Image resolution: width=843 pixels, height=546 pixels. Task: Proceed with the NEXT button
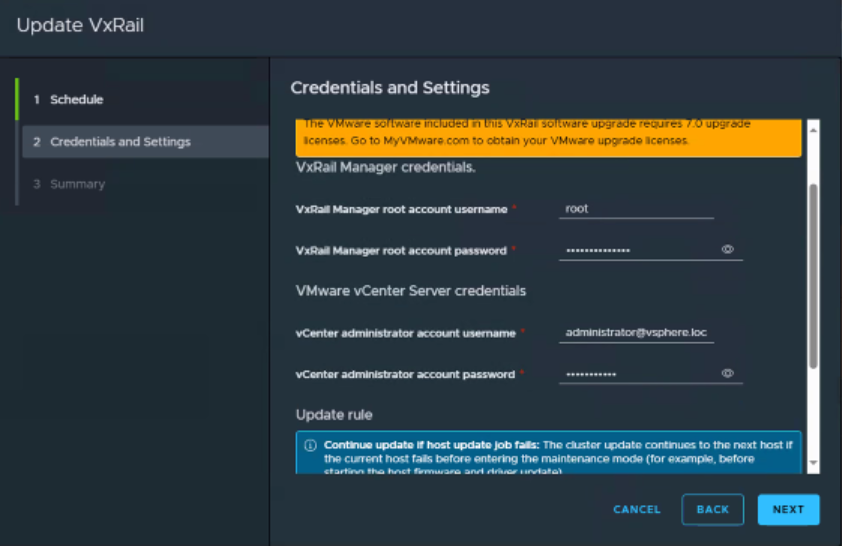point(788,509)
